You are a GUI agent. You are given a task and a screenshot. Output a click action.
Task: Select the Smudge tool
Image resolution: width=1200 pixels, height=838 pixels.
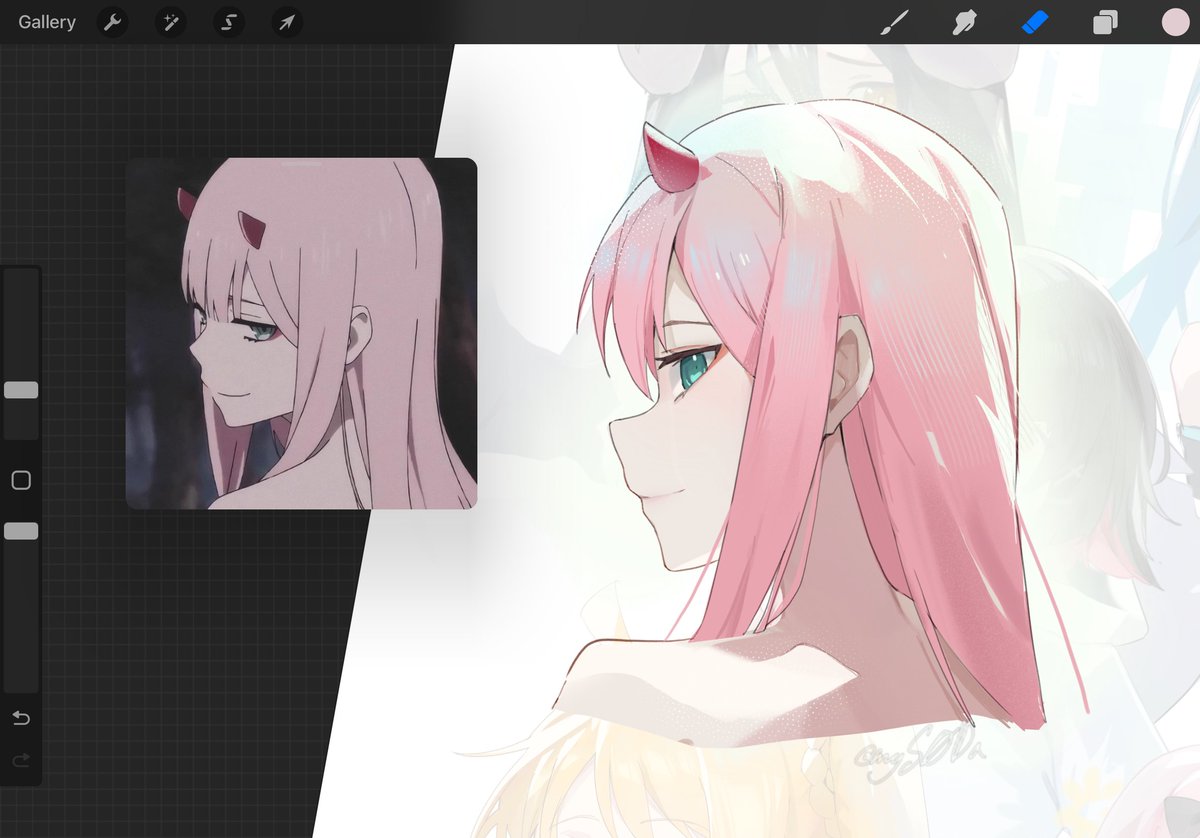coord(963,22)
